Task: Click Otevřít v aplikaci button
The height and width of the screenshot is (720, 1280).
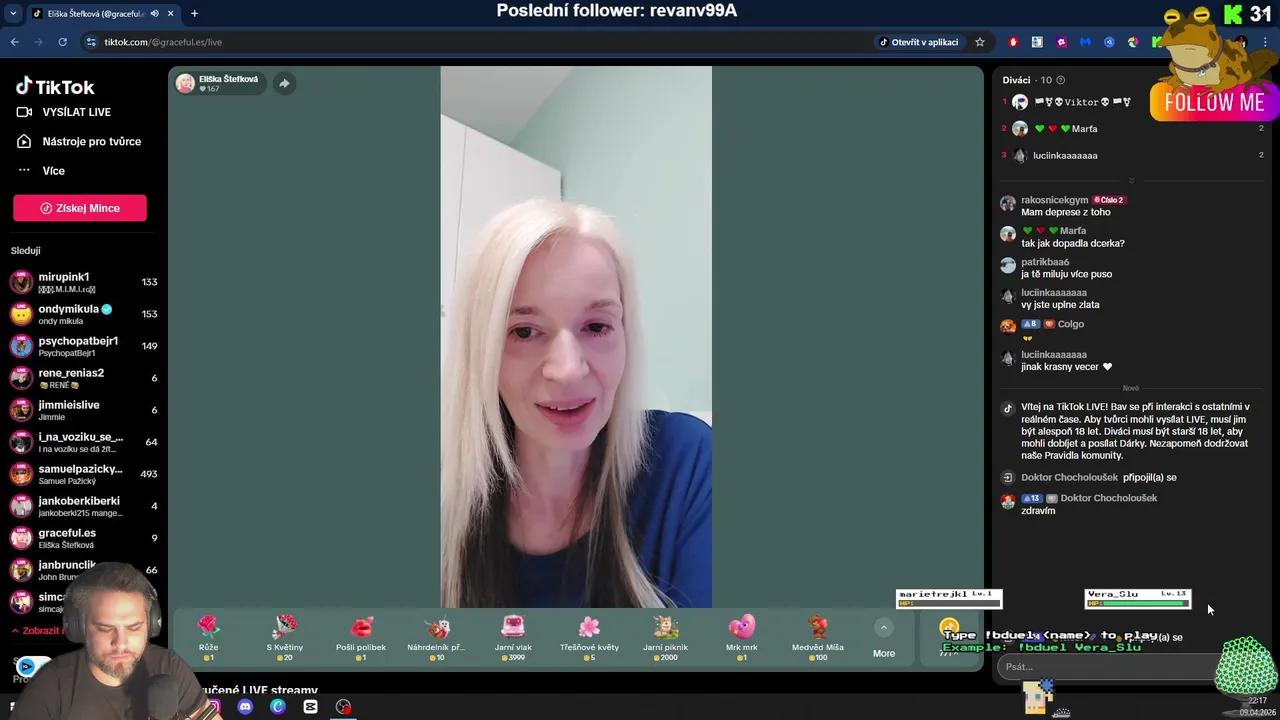Action: click(919, 42)
